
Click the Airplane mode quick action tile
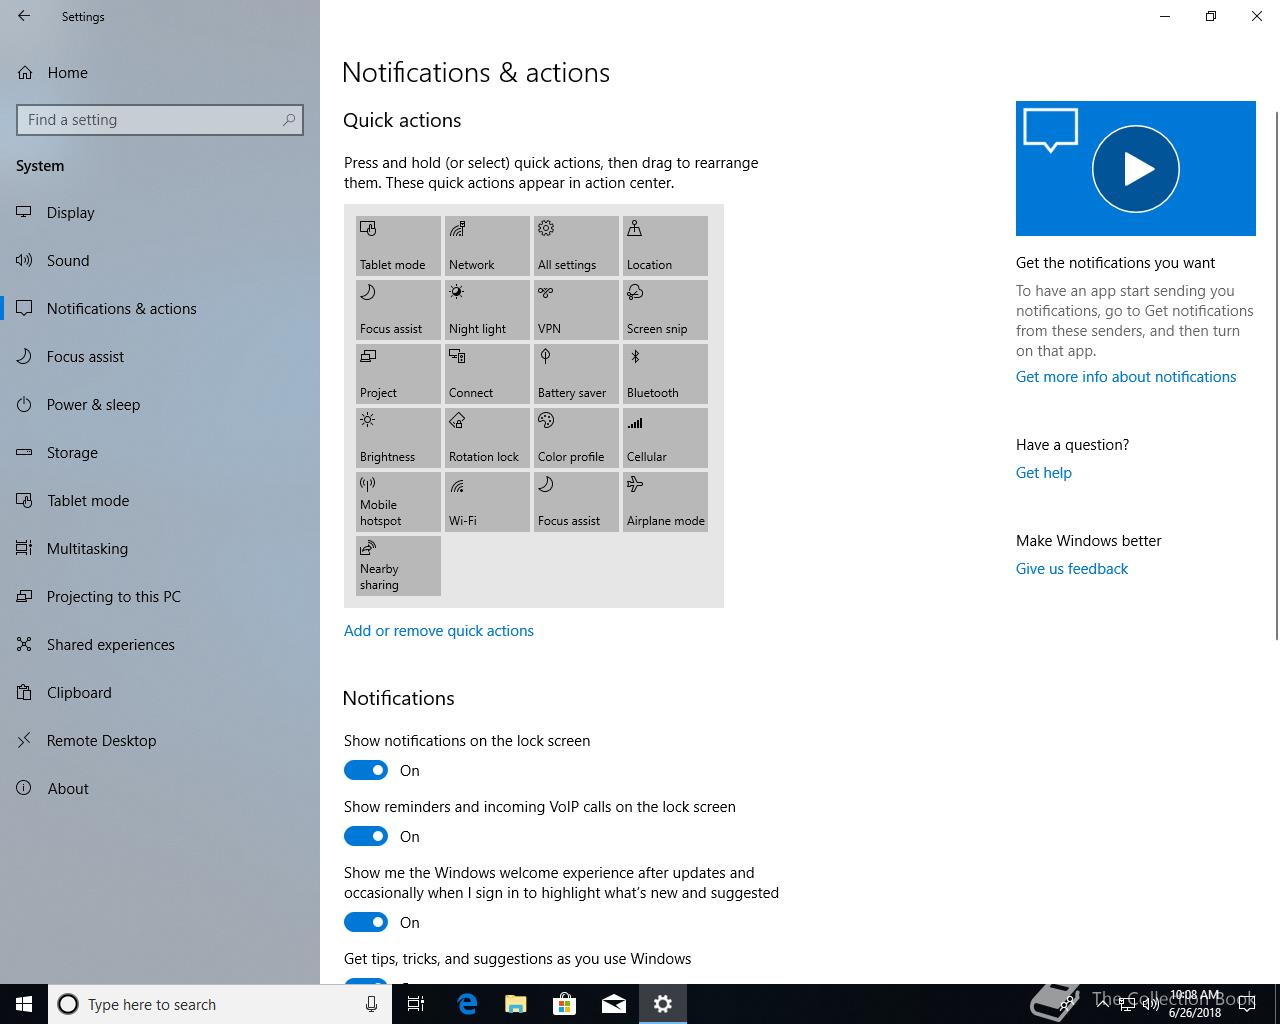[665, 502]
